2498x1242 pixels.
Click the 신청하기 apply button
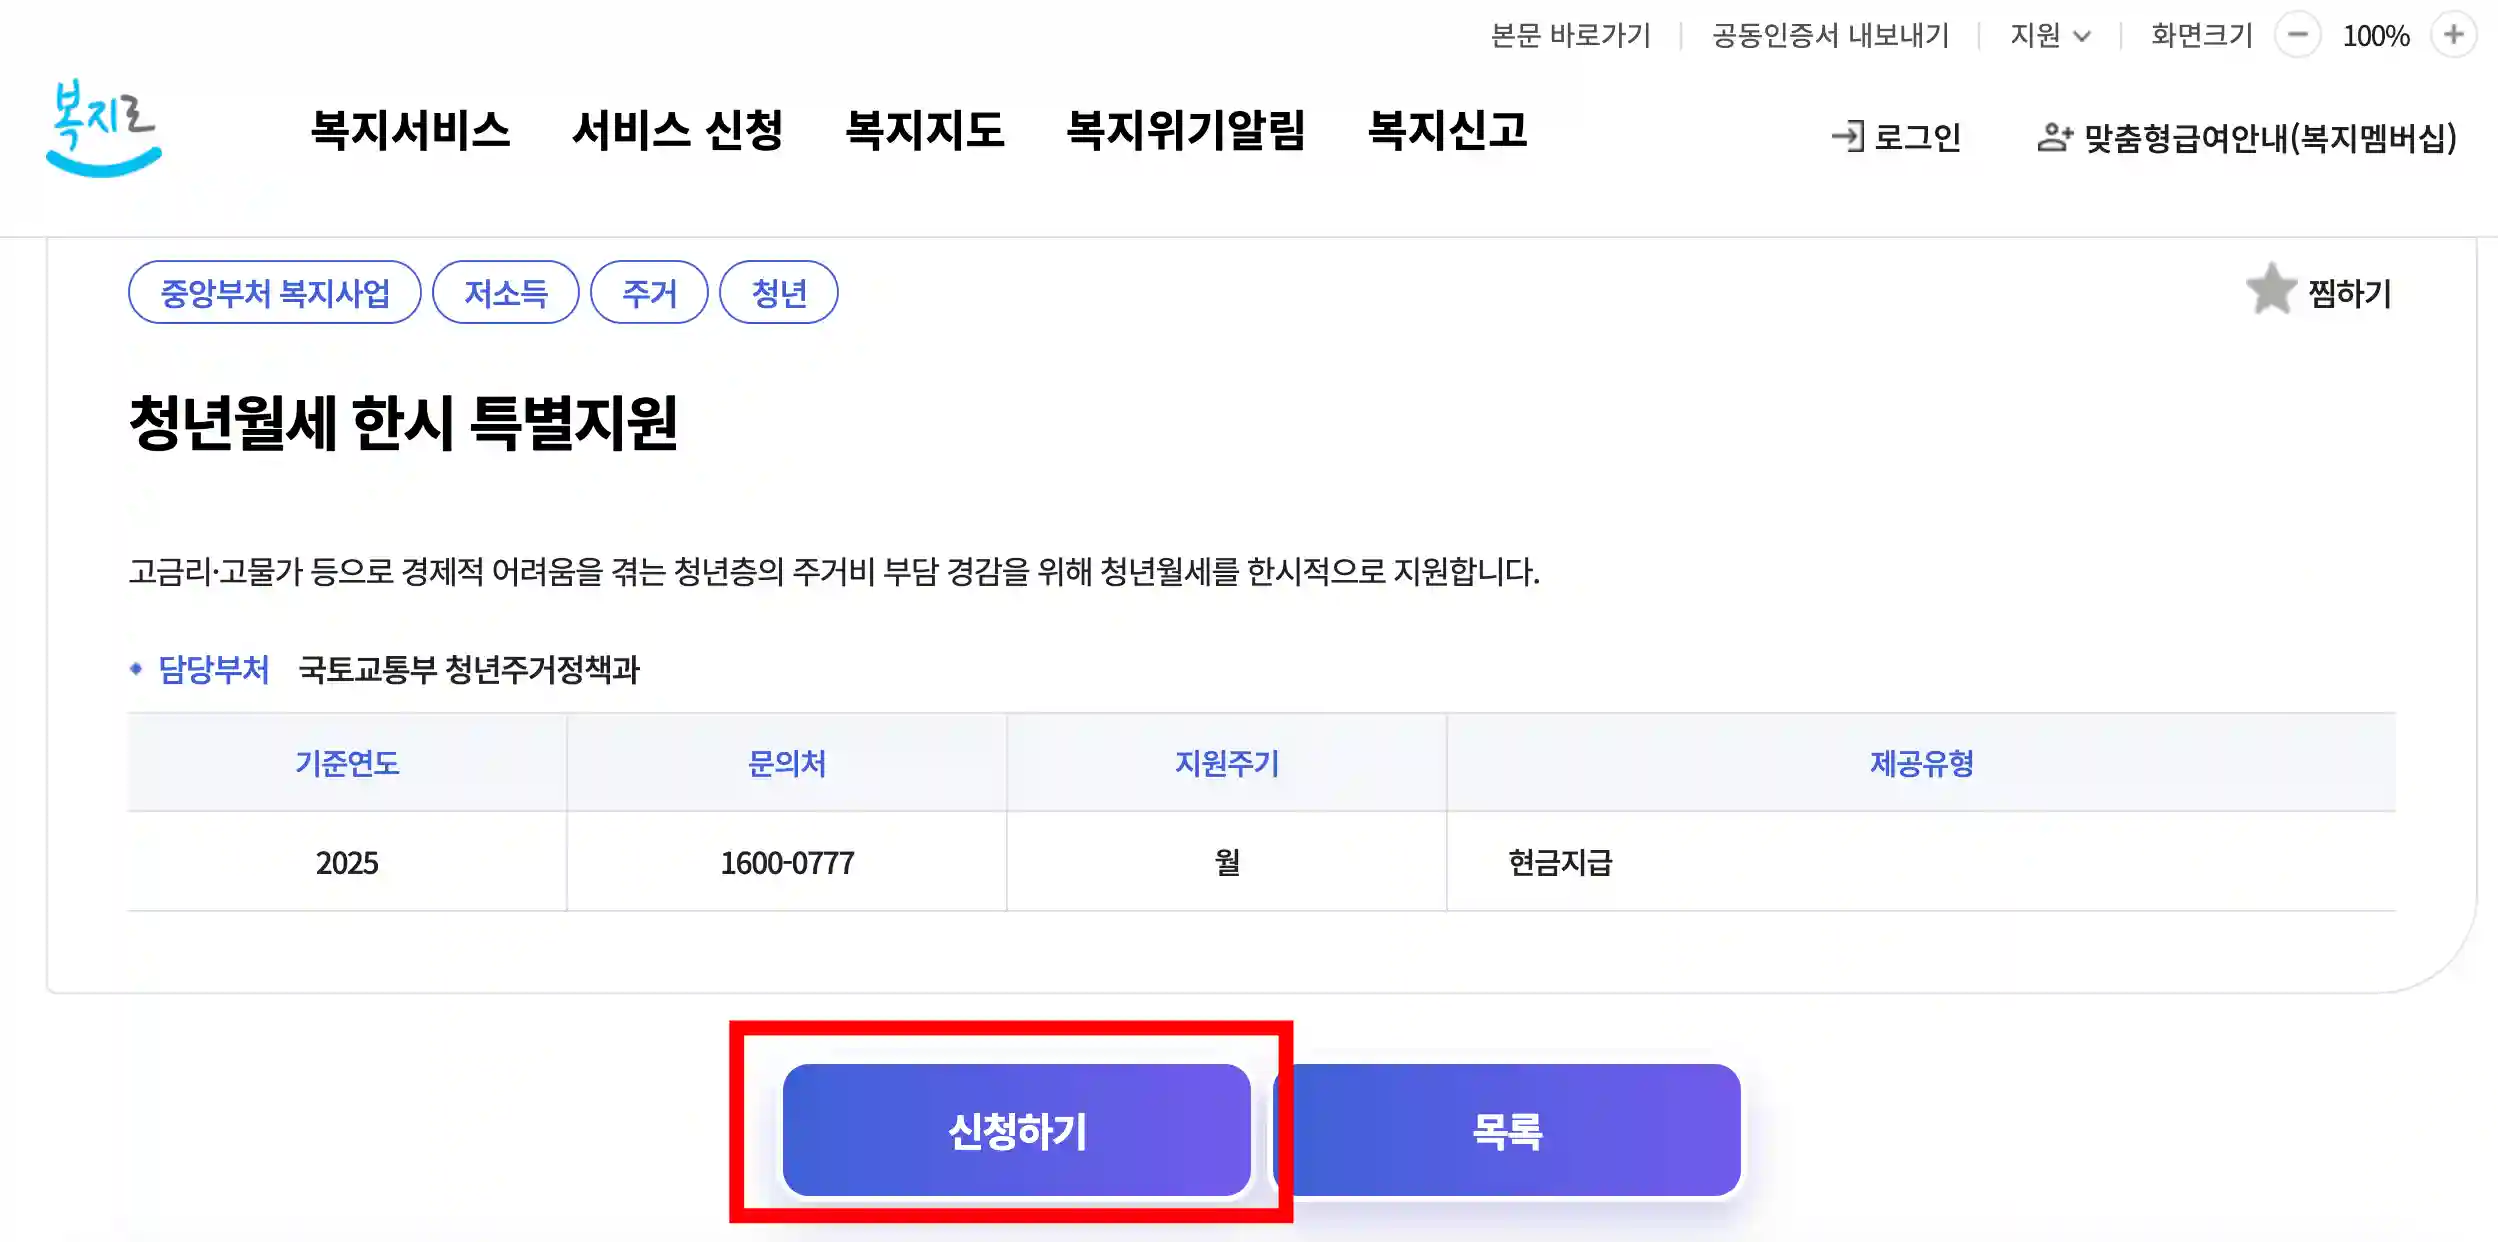coord(1017,1131)
